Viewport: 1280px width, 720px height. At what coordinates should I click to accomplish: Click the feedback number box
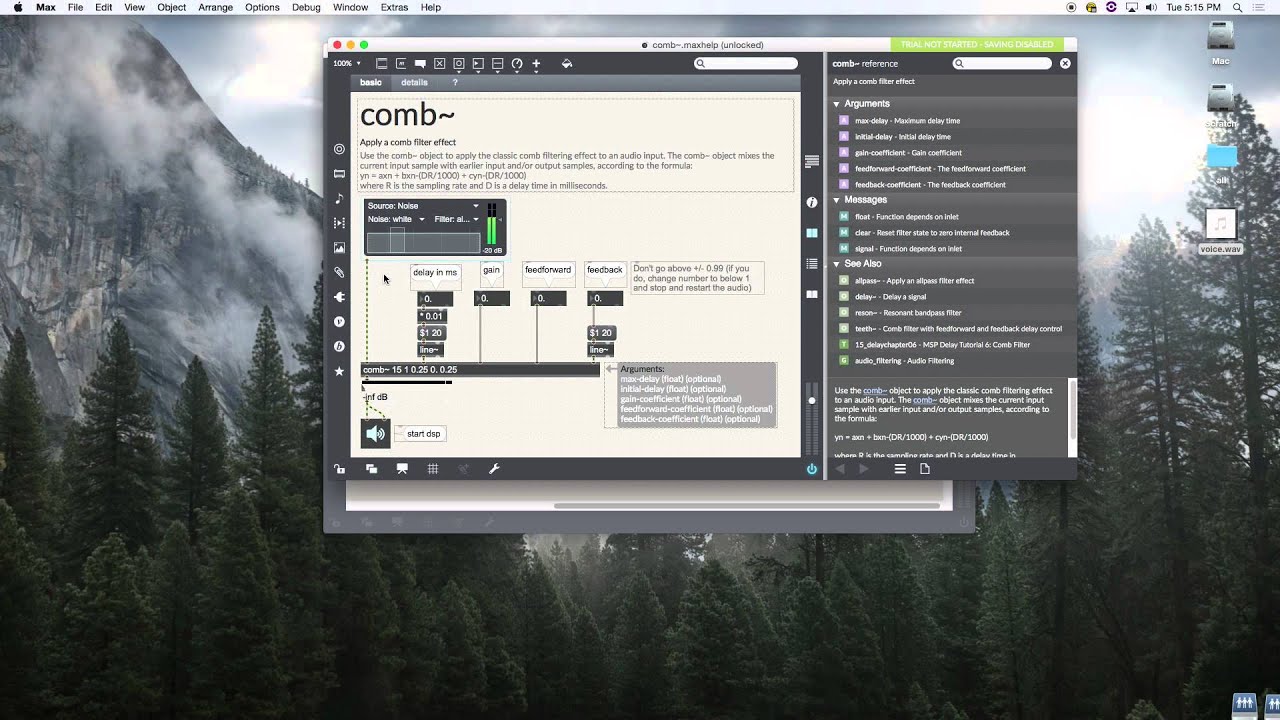click(x=604, y=299)
